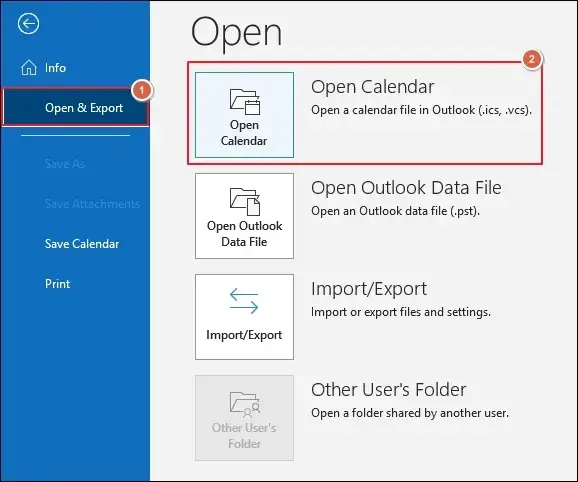Viewport: 578px width, 482px height.
Task: Choose Save Calendar in the sidebar
Action: pyautogui.click(x=82, y=244)
